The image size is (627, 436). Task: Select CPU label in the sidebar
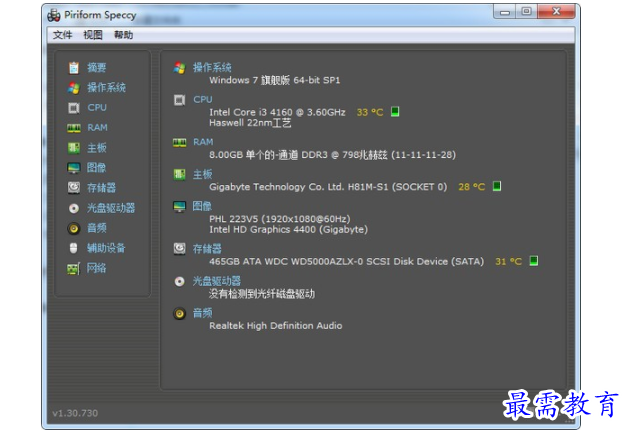point(97,108)
